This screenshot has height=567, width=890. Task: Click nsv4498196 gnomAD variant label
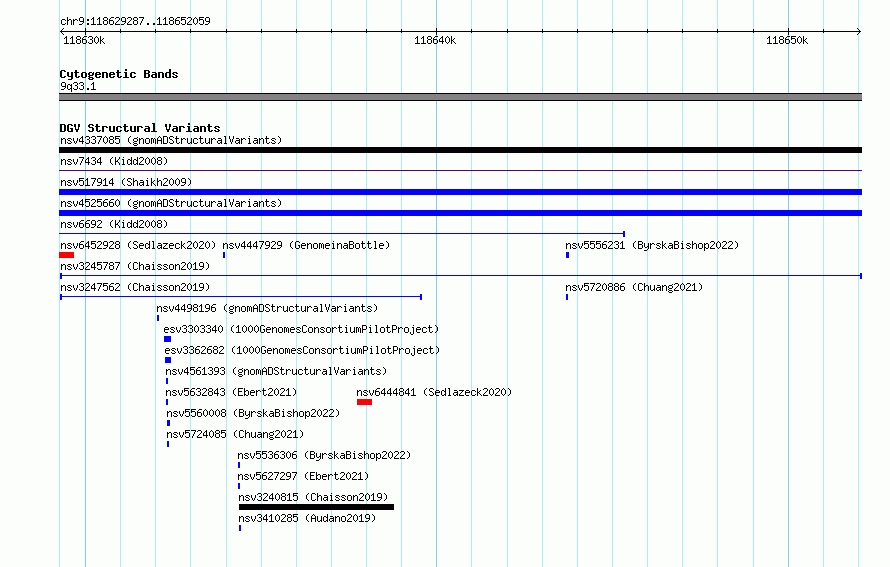(x=267, y=308)
